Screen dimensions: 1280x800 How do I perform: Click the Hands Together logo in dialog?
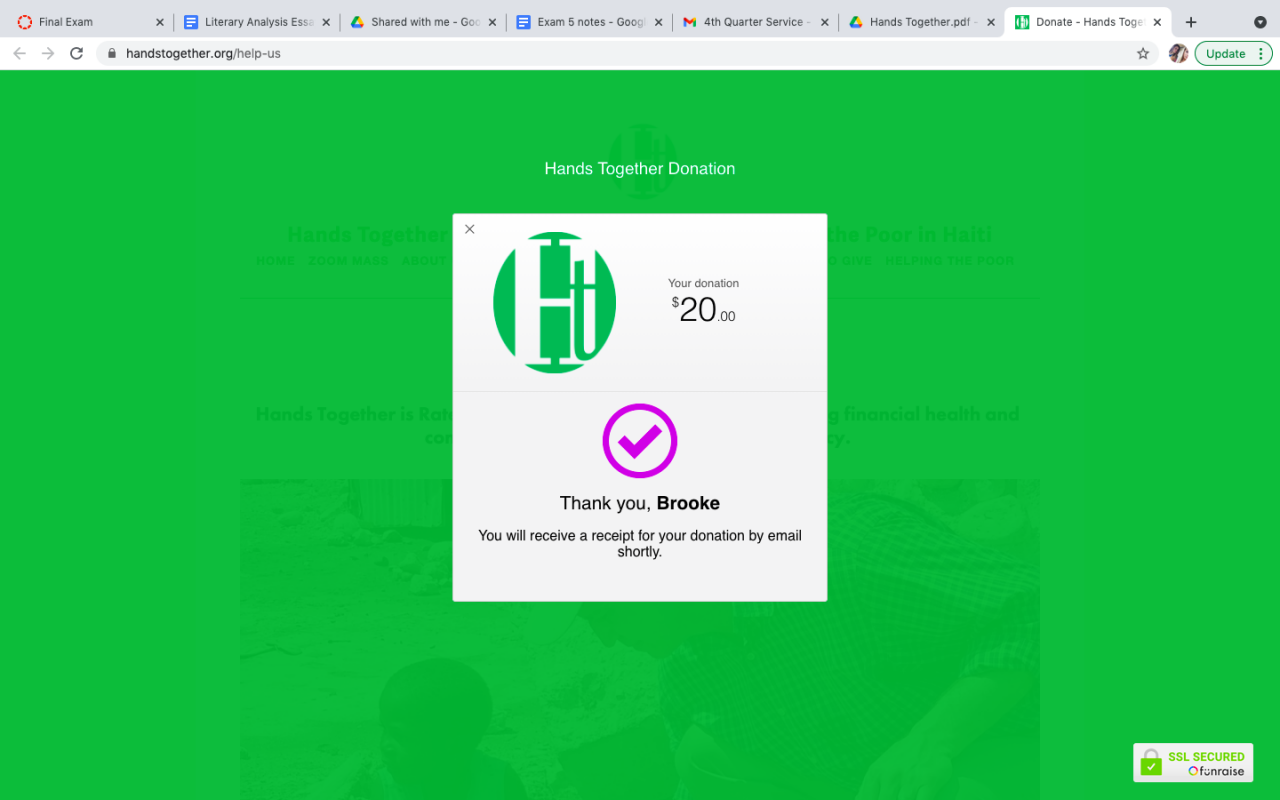tap(554, 302)
